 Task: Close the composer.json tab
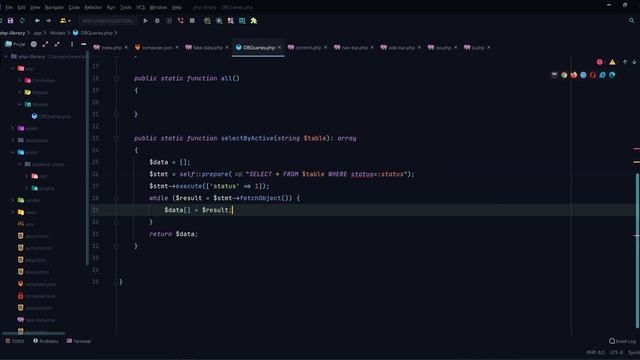pyautogui.click(x=177, y=48)
